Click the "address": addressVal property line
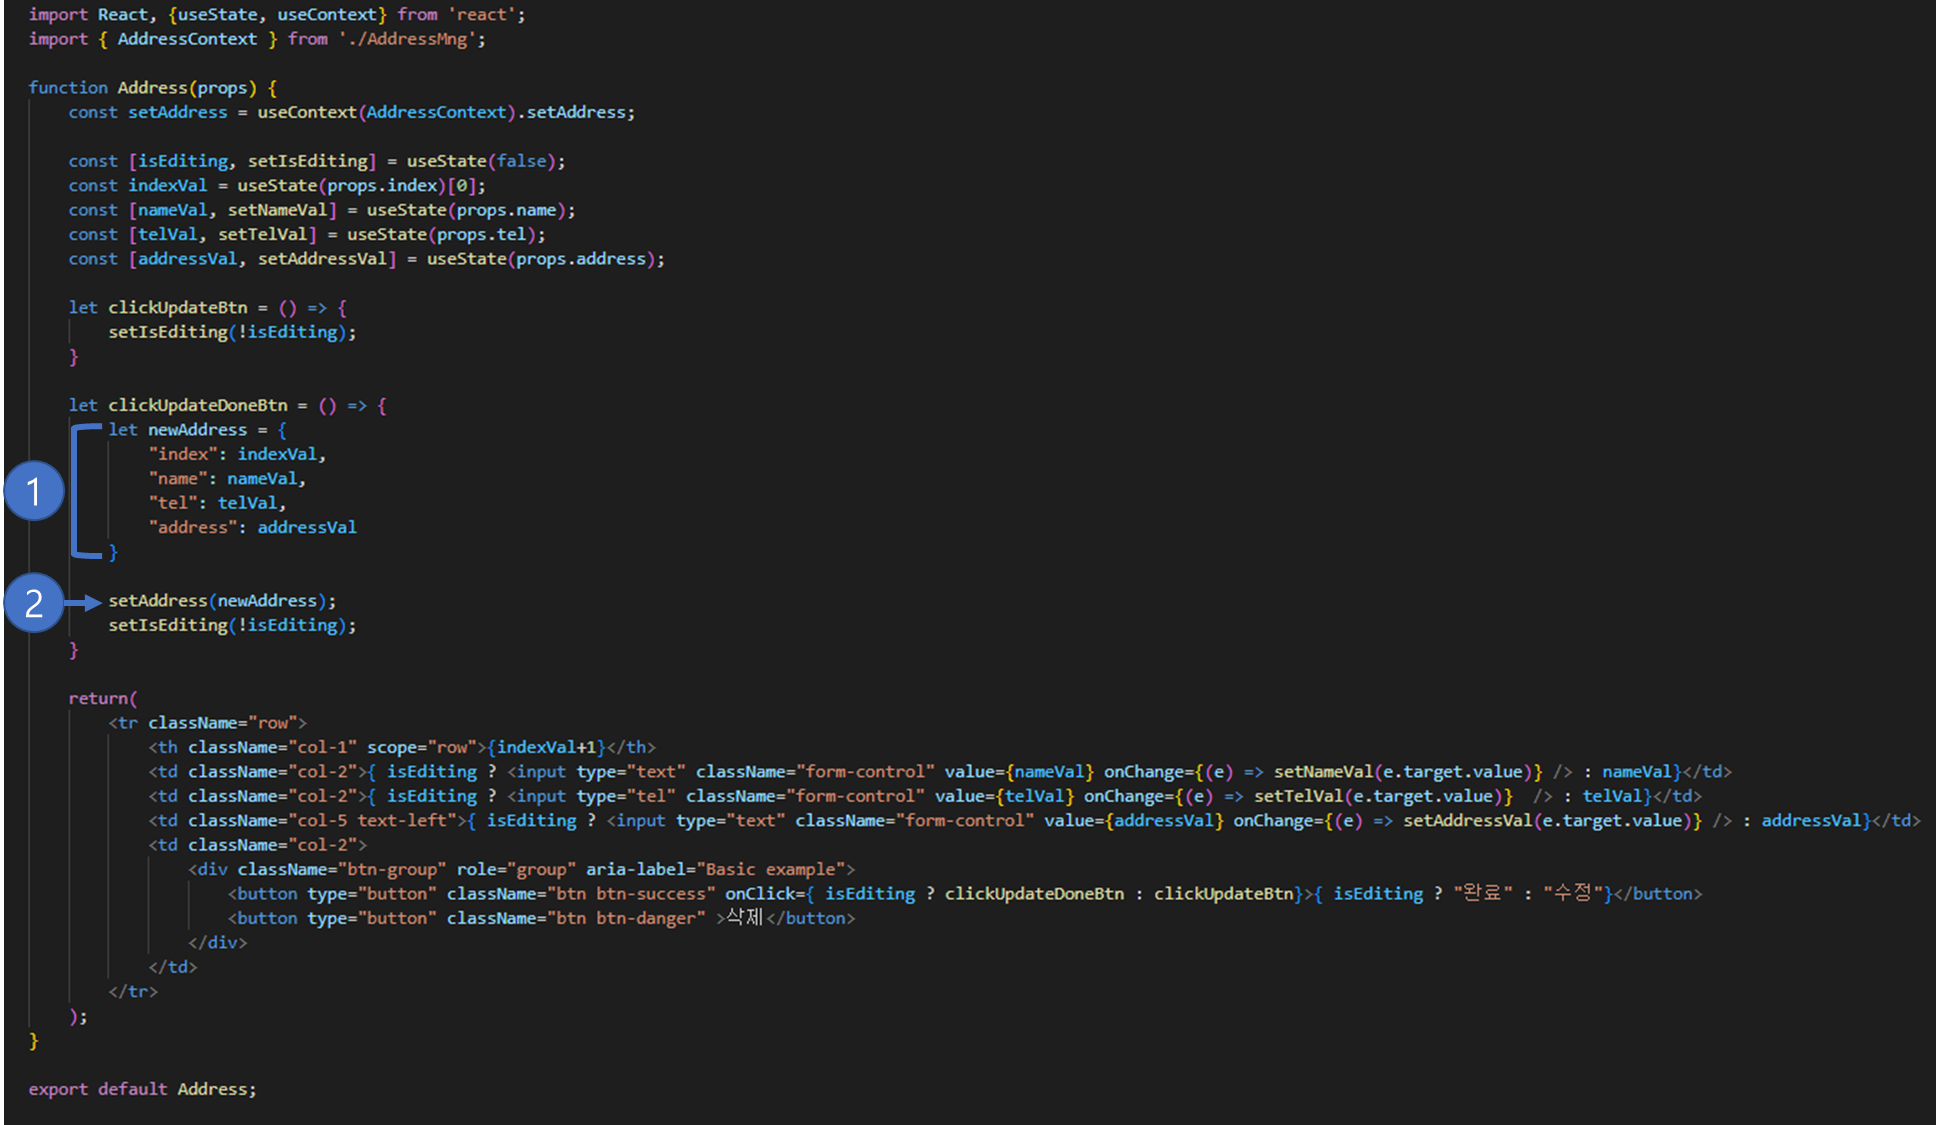 (x=252, y=527)
